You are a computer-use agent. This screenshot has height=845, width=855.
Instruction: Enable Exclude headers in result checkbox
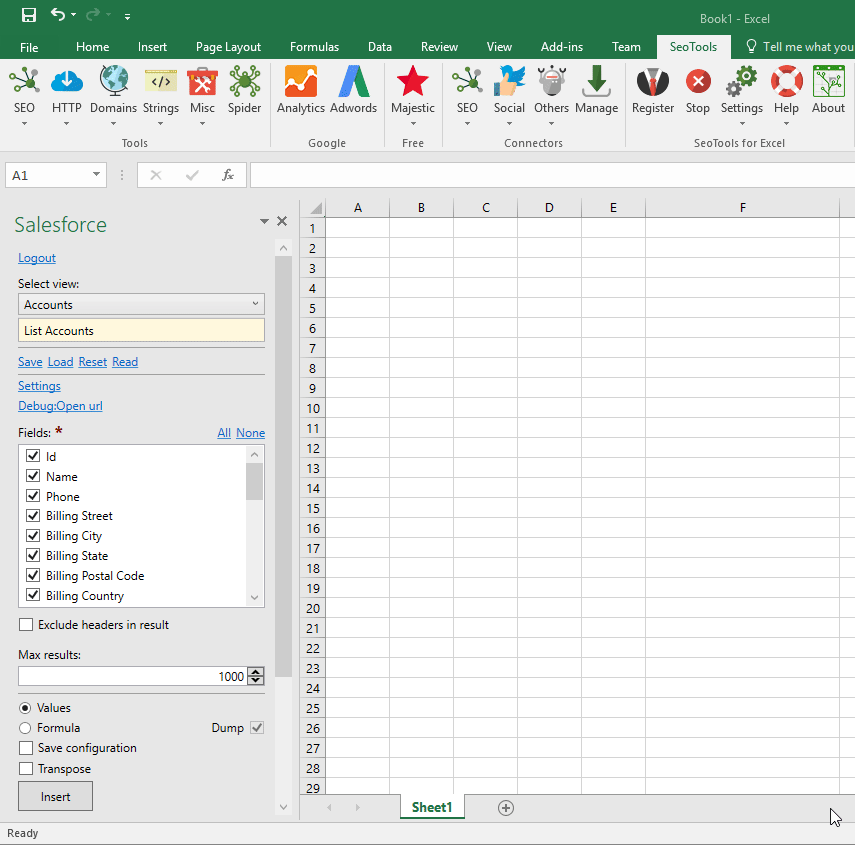[x=26, y=625]
